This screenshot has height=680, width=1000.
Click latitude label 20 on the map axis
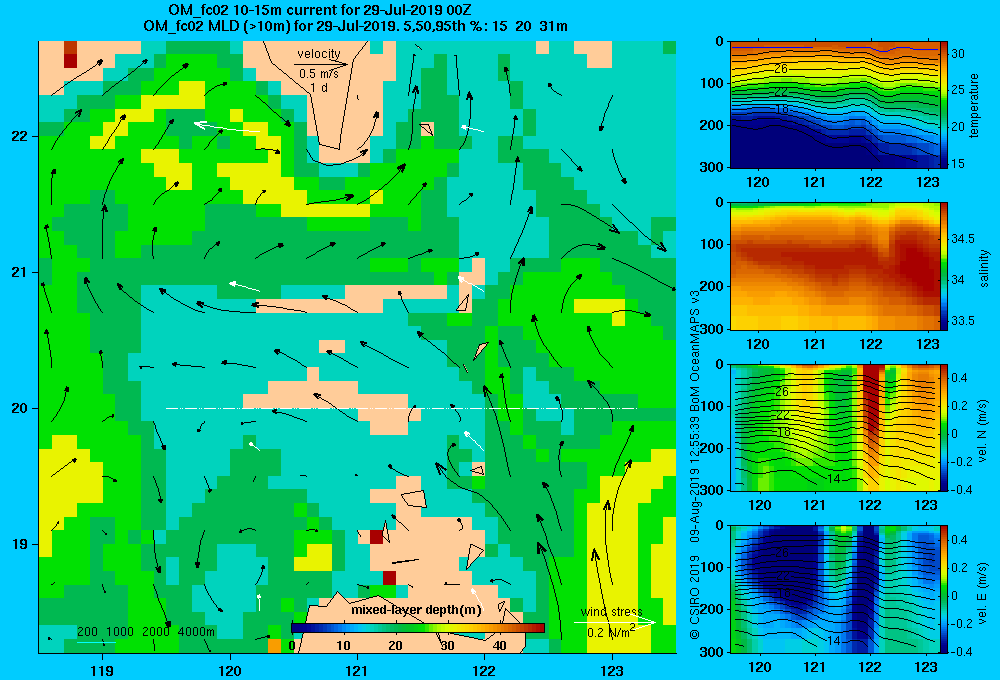tap(19, 408)
